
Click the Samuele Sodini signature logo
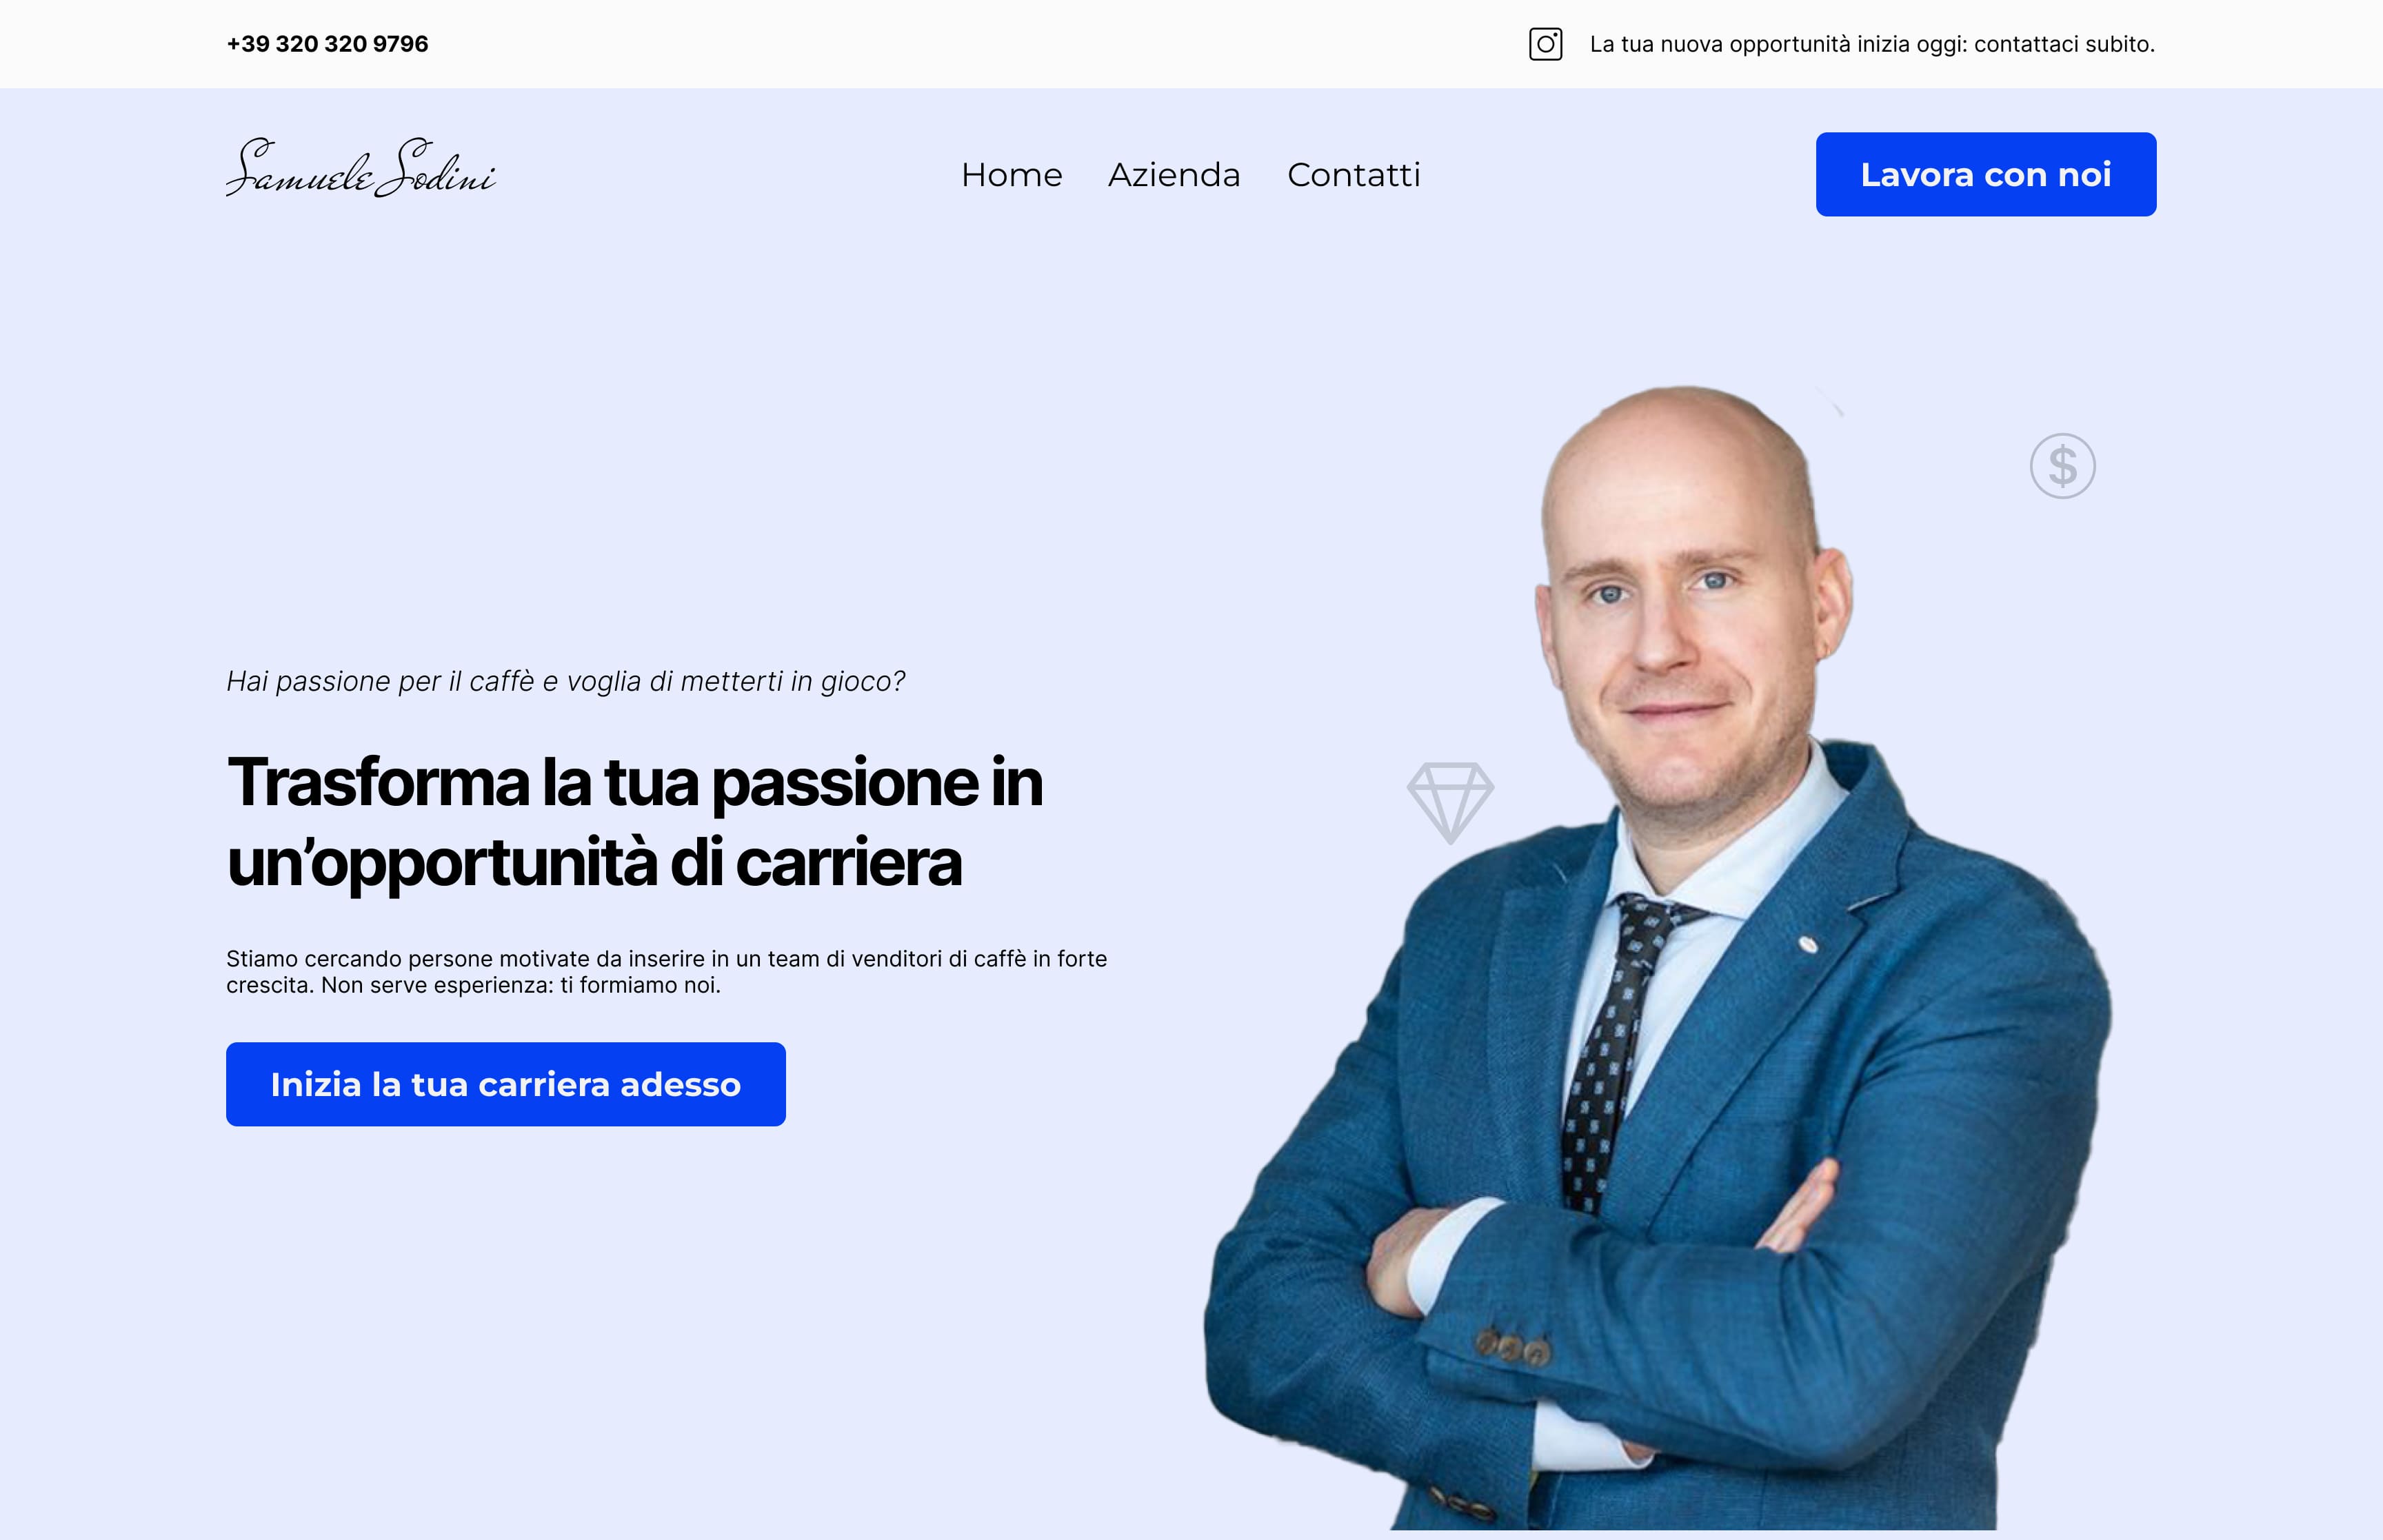tap(361, 168)
